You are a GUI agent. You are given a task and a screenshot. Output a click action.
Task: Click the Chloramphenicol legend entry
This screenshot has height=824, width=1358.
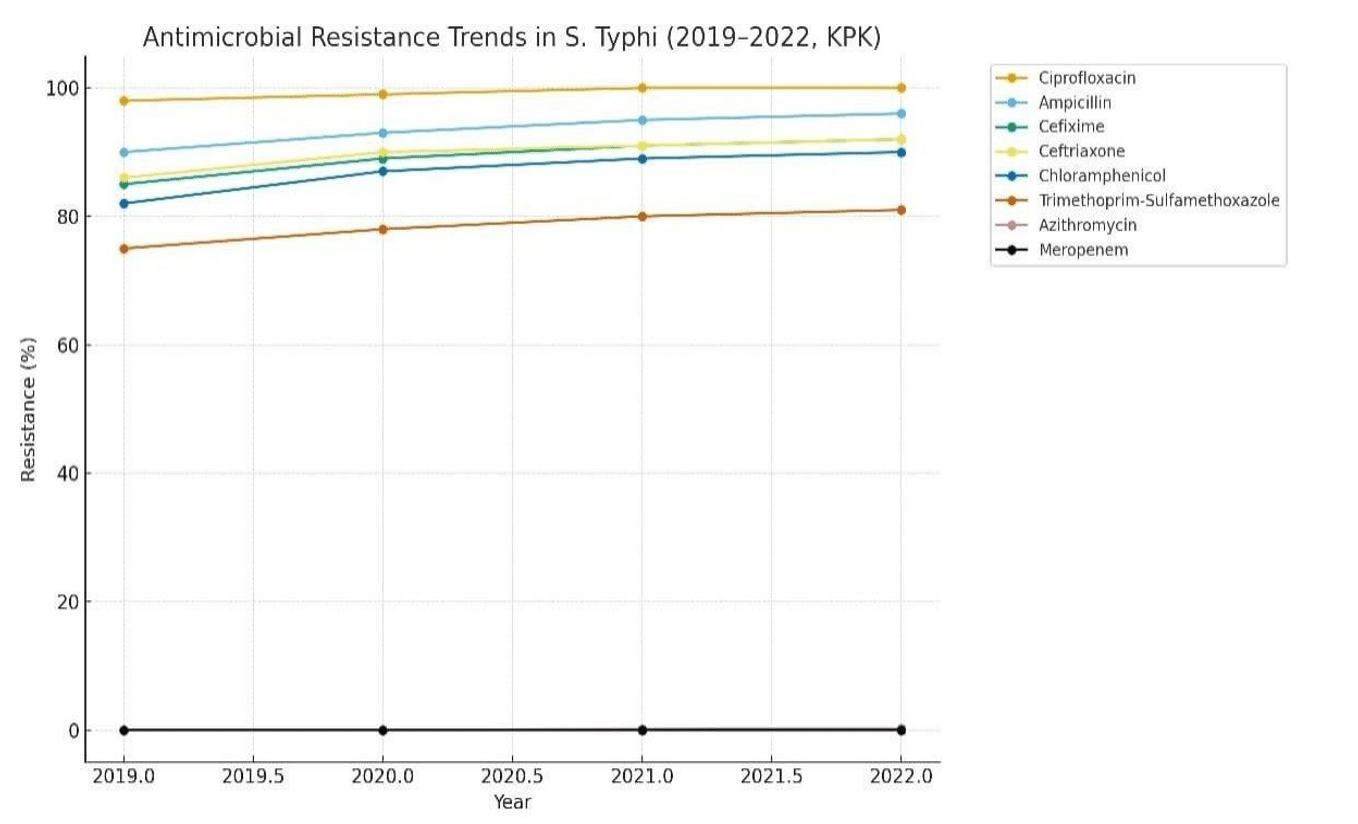tap(1101, 176)
